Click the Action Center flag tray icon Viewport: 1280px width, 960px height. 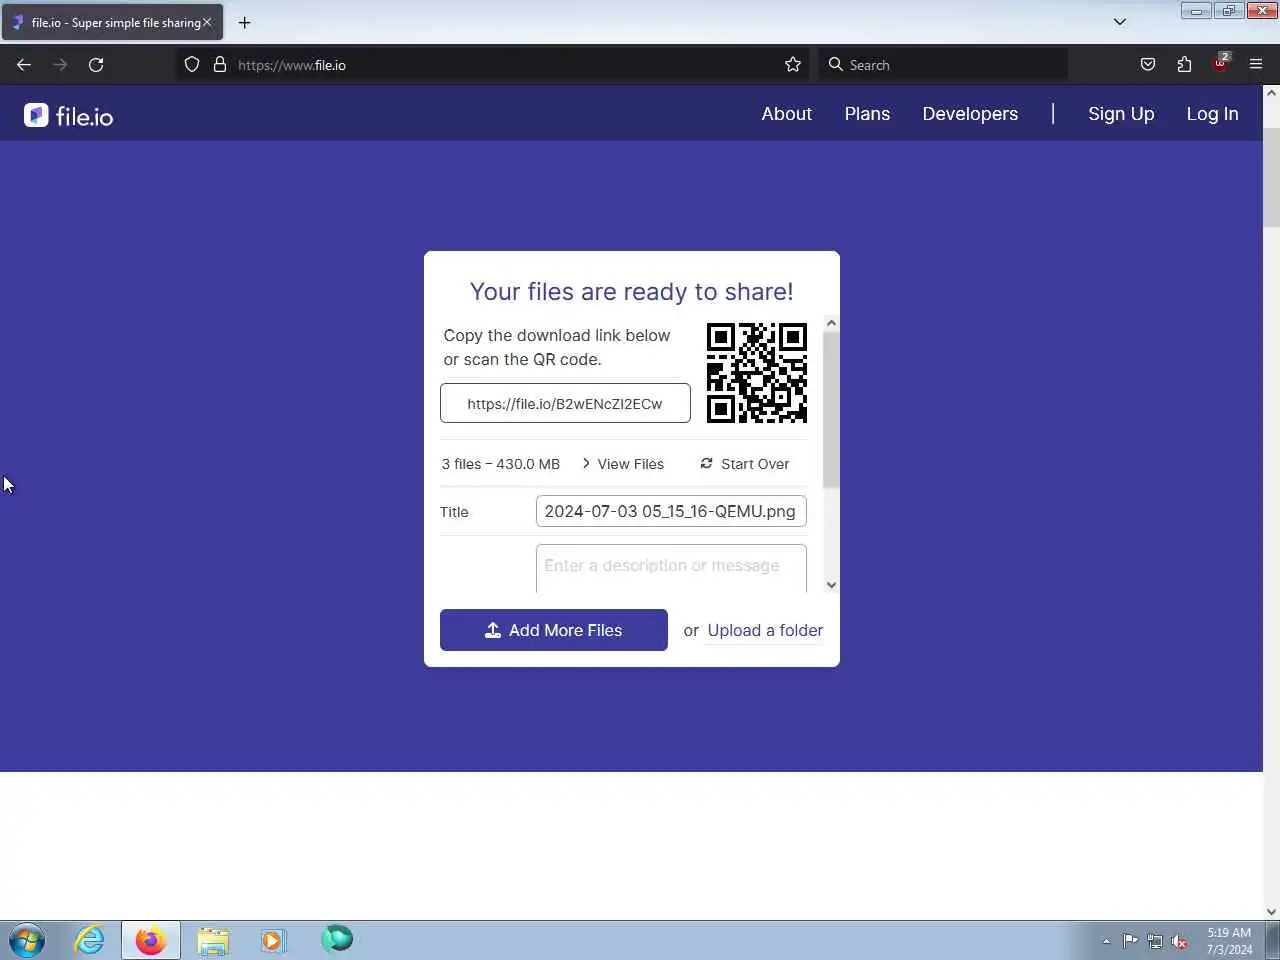(1130, 941)
